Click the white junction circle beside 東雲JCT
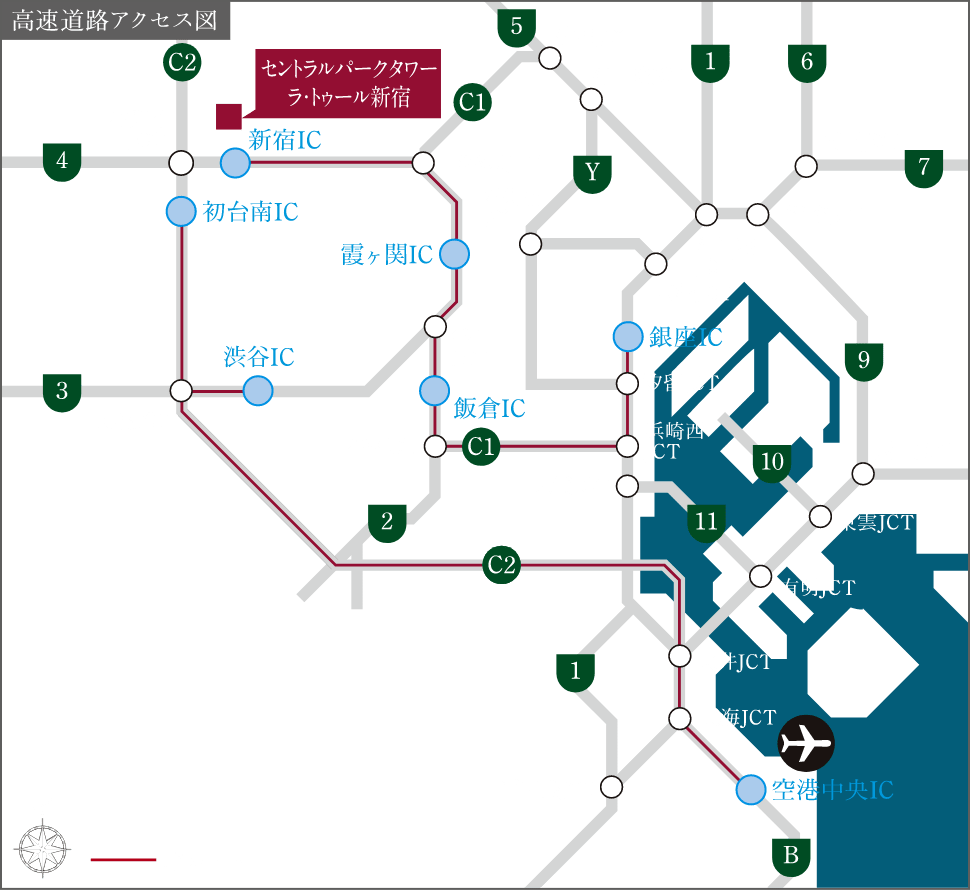The width and height of the screenshot is (970, 890). pyautogui.click(x=820, y=516)
